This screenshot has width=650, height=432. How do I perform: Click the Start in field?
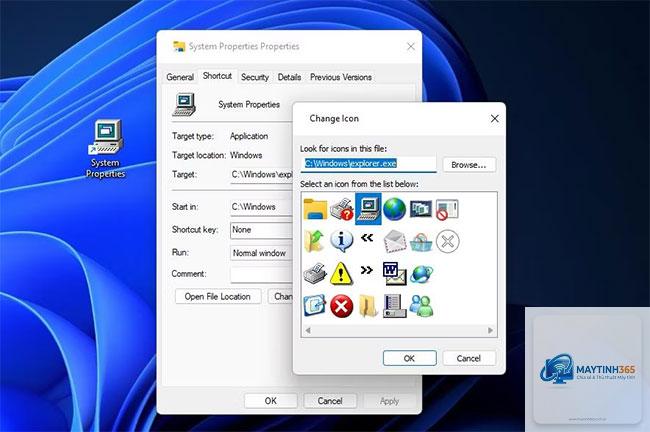point(262,206)
